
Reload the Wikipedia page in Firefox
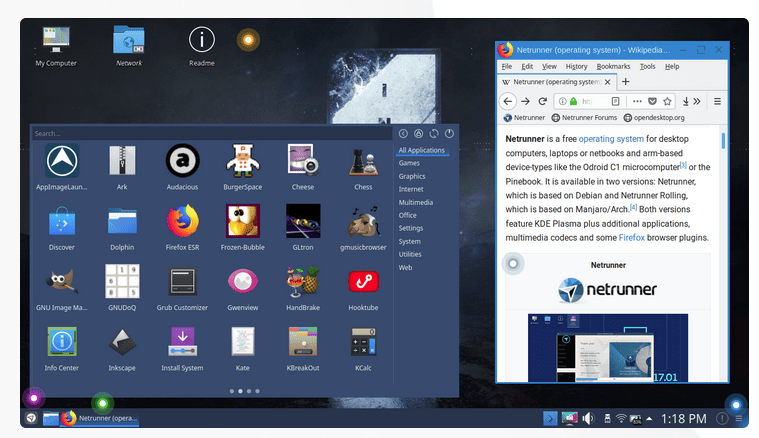(543, 101)
